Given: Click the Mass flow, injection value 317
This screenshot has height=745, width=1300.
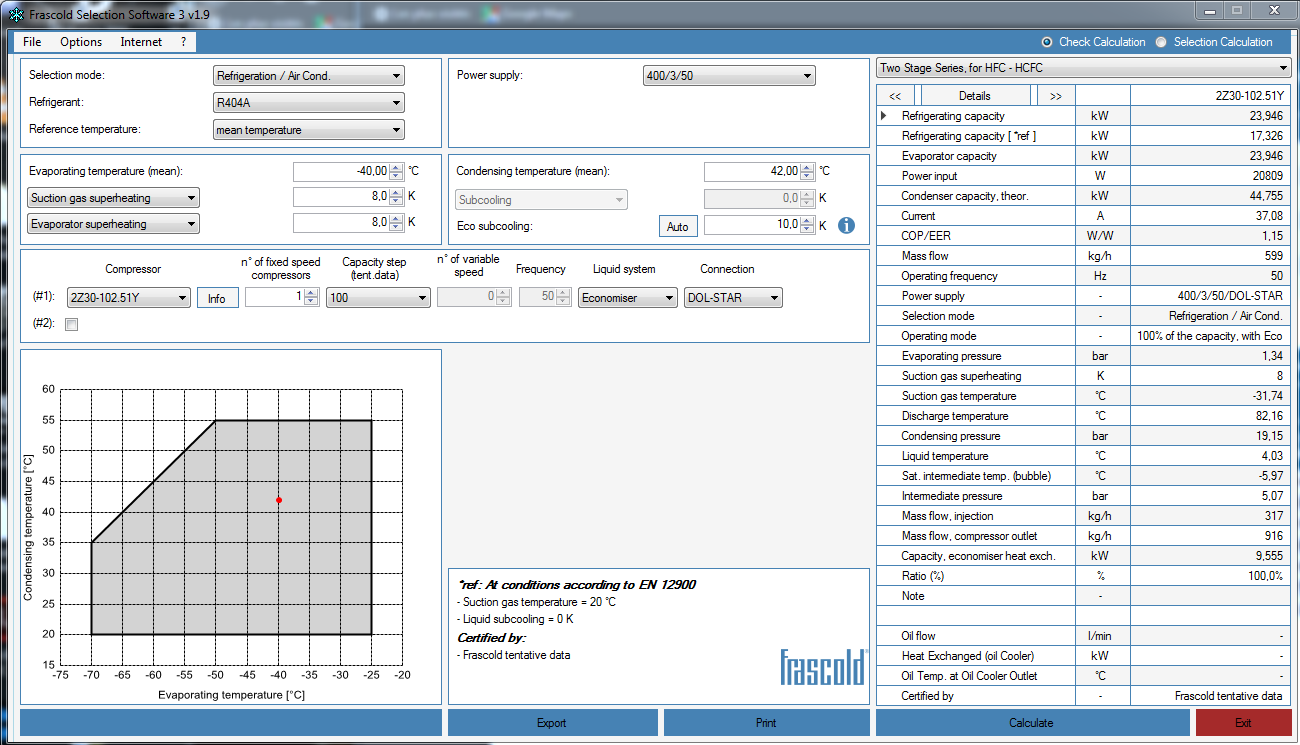Looking at the screenshot, I should click(1211, 516).
